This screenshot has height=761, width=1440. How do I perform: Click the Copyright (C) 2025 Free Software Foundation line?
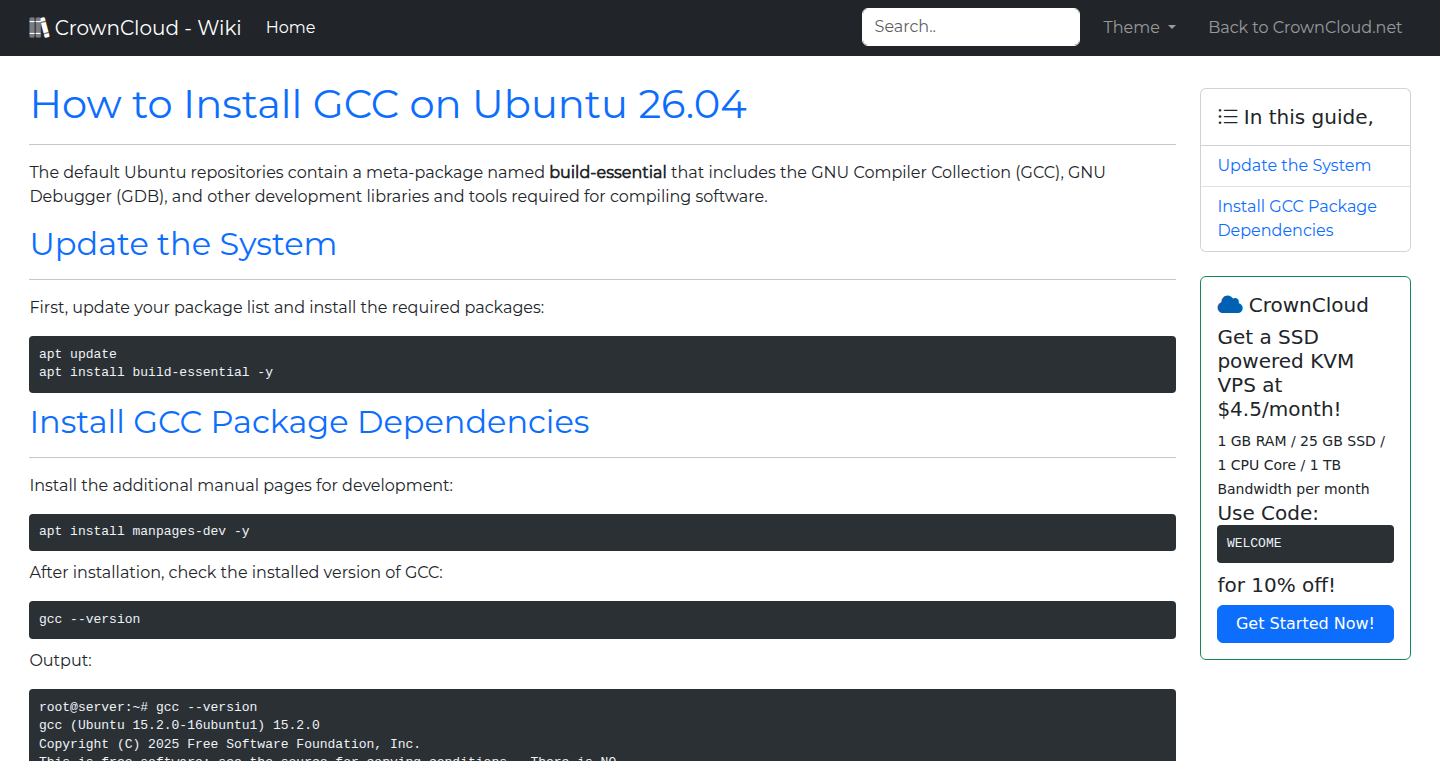230,744
